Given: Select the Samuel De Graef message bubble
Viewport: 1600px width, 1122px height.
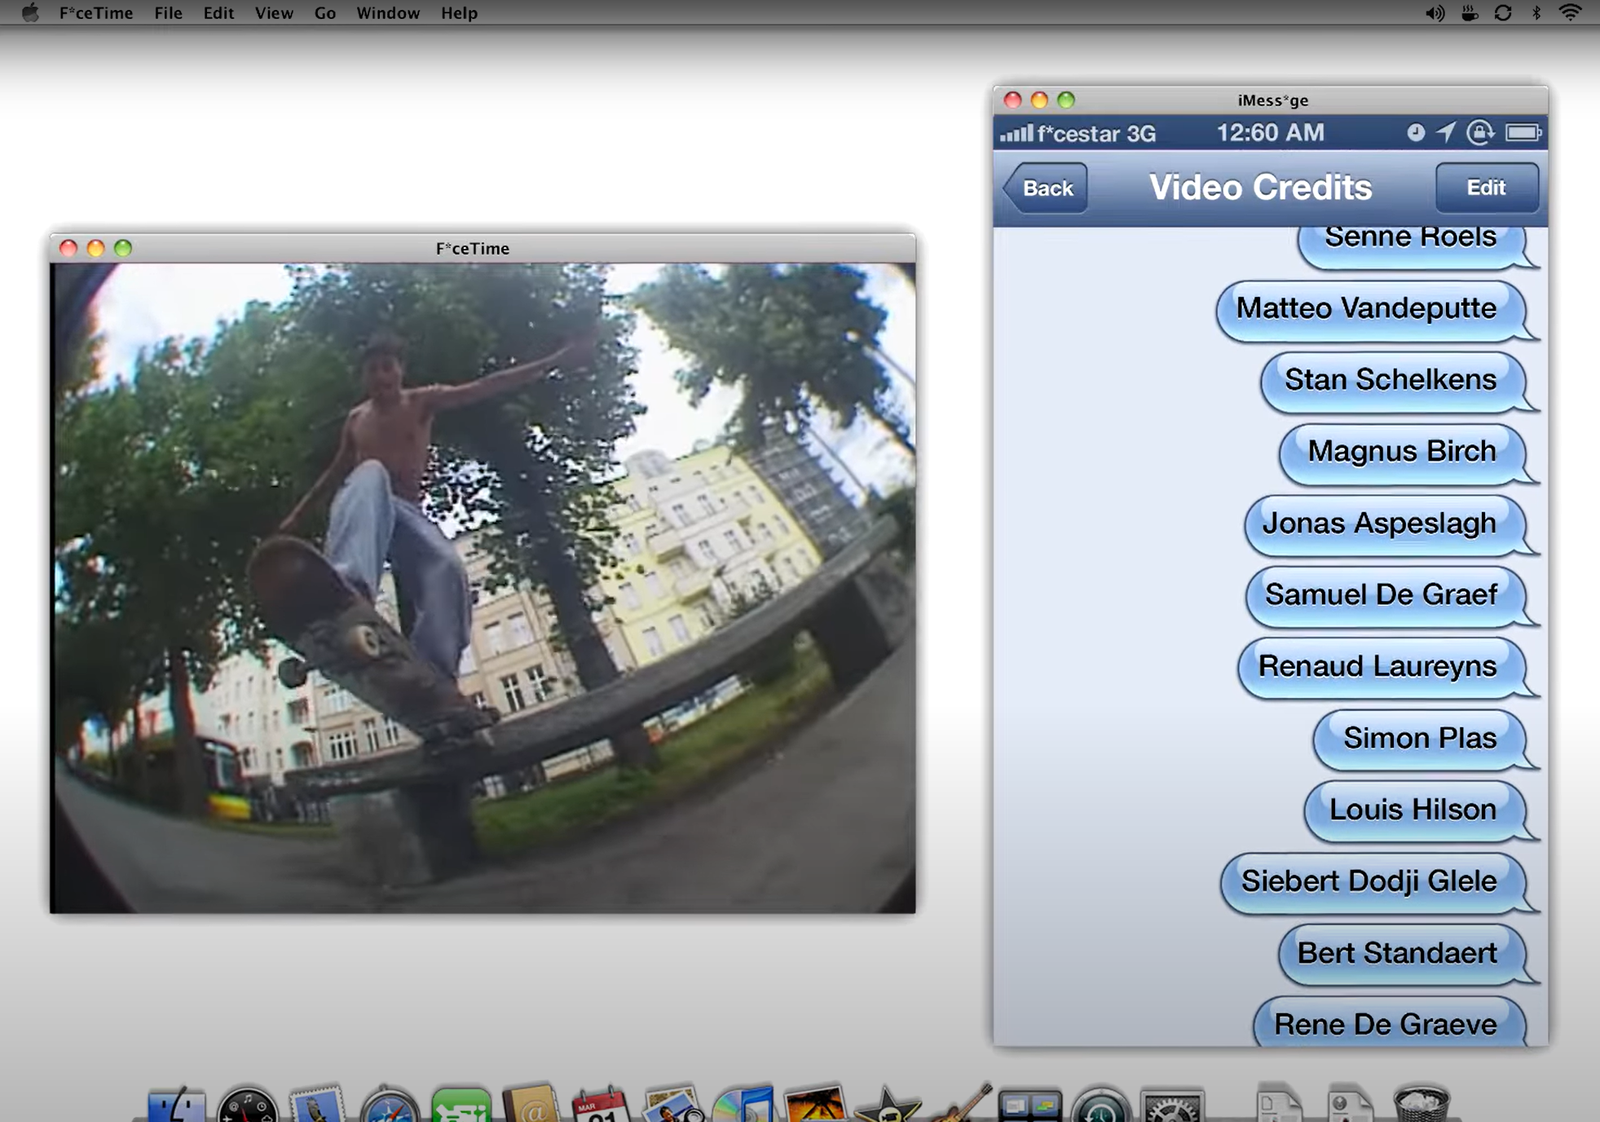Looking at the screenshot, I should click(1391, 597).
